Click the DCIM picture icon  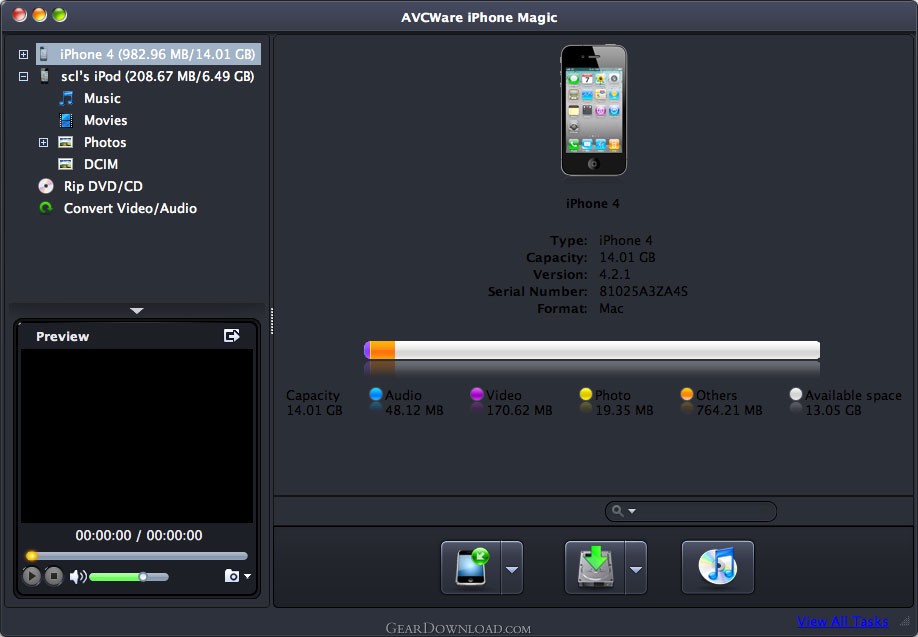66,165
